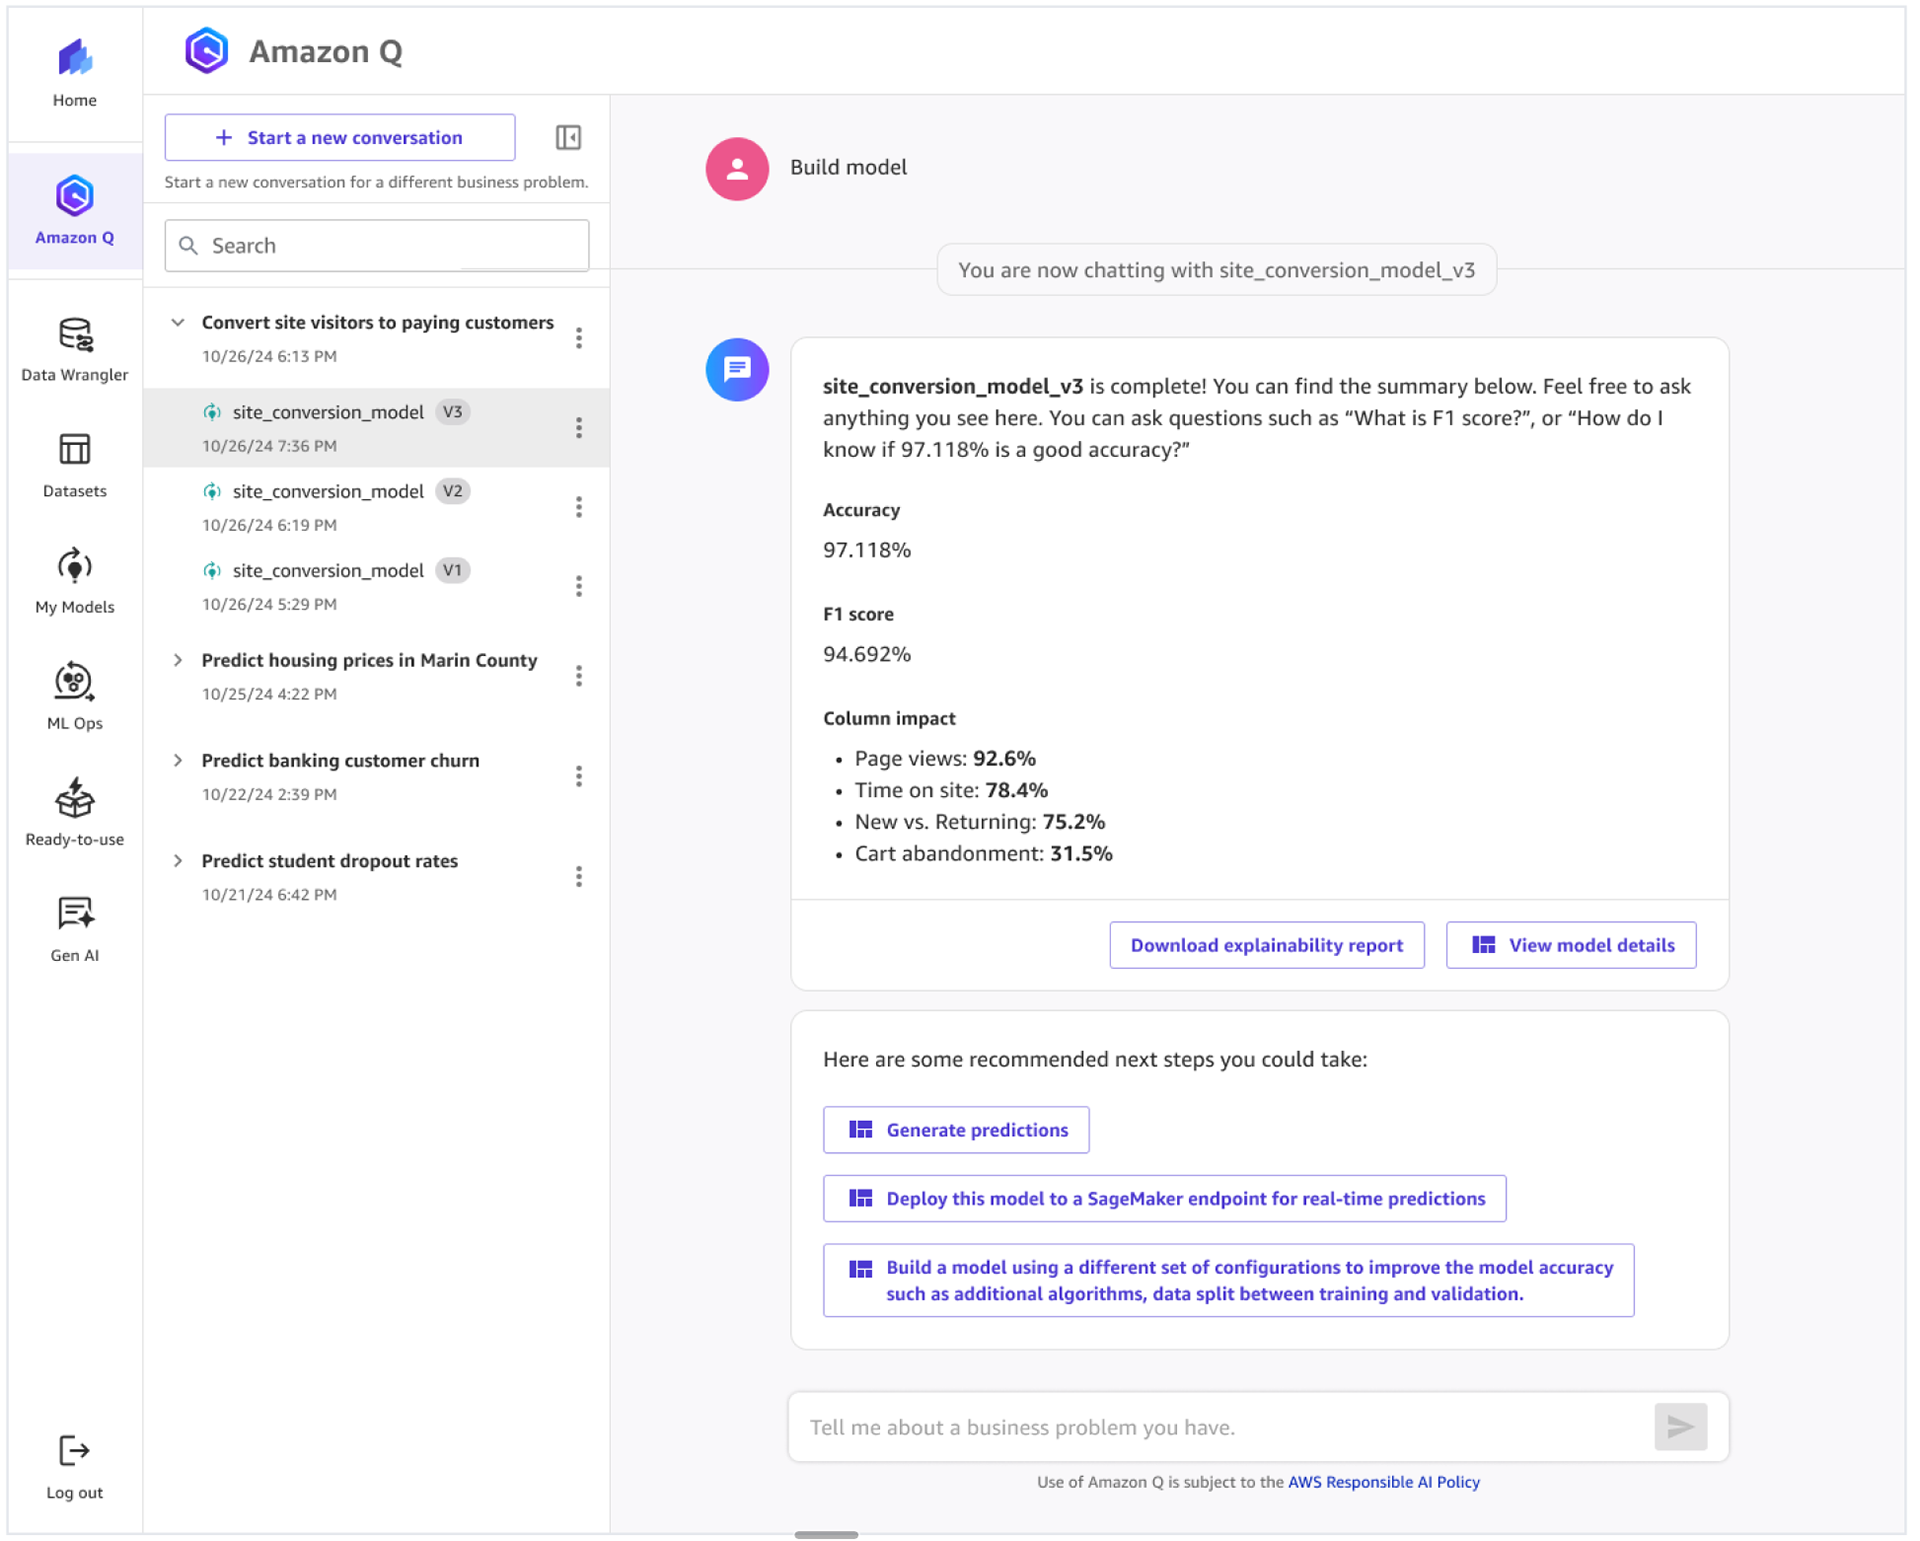This screenshot has width=1920, height=1541.
Task: Open options menu for Predict banking customer churn
Action: pyautogui.click(x=579, y=776)
